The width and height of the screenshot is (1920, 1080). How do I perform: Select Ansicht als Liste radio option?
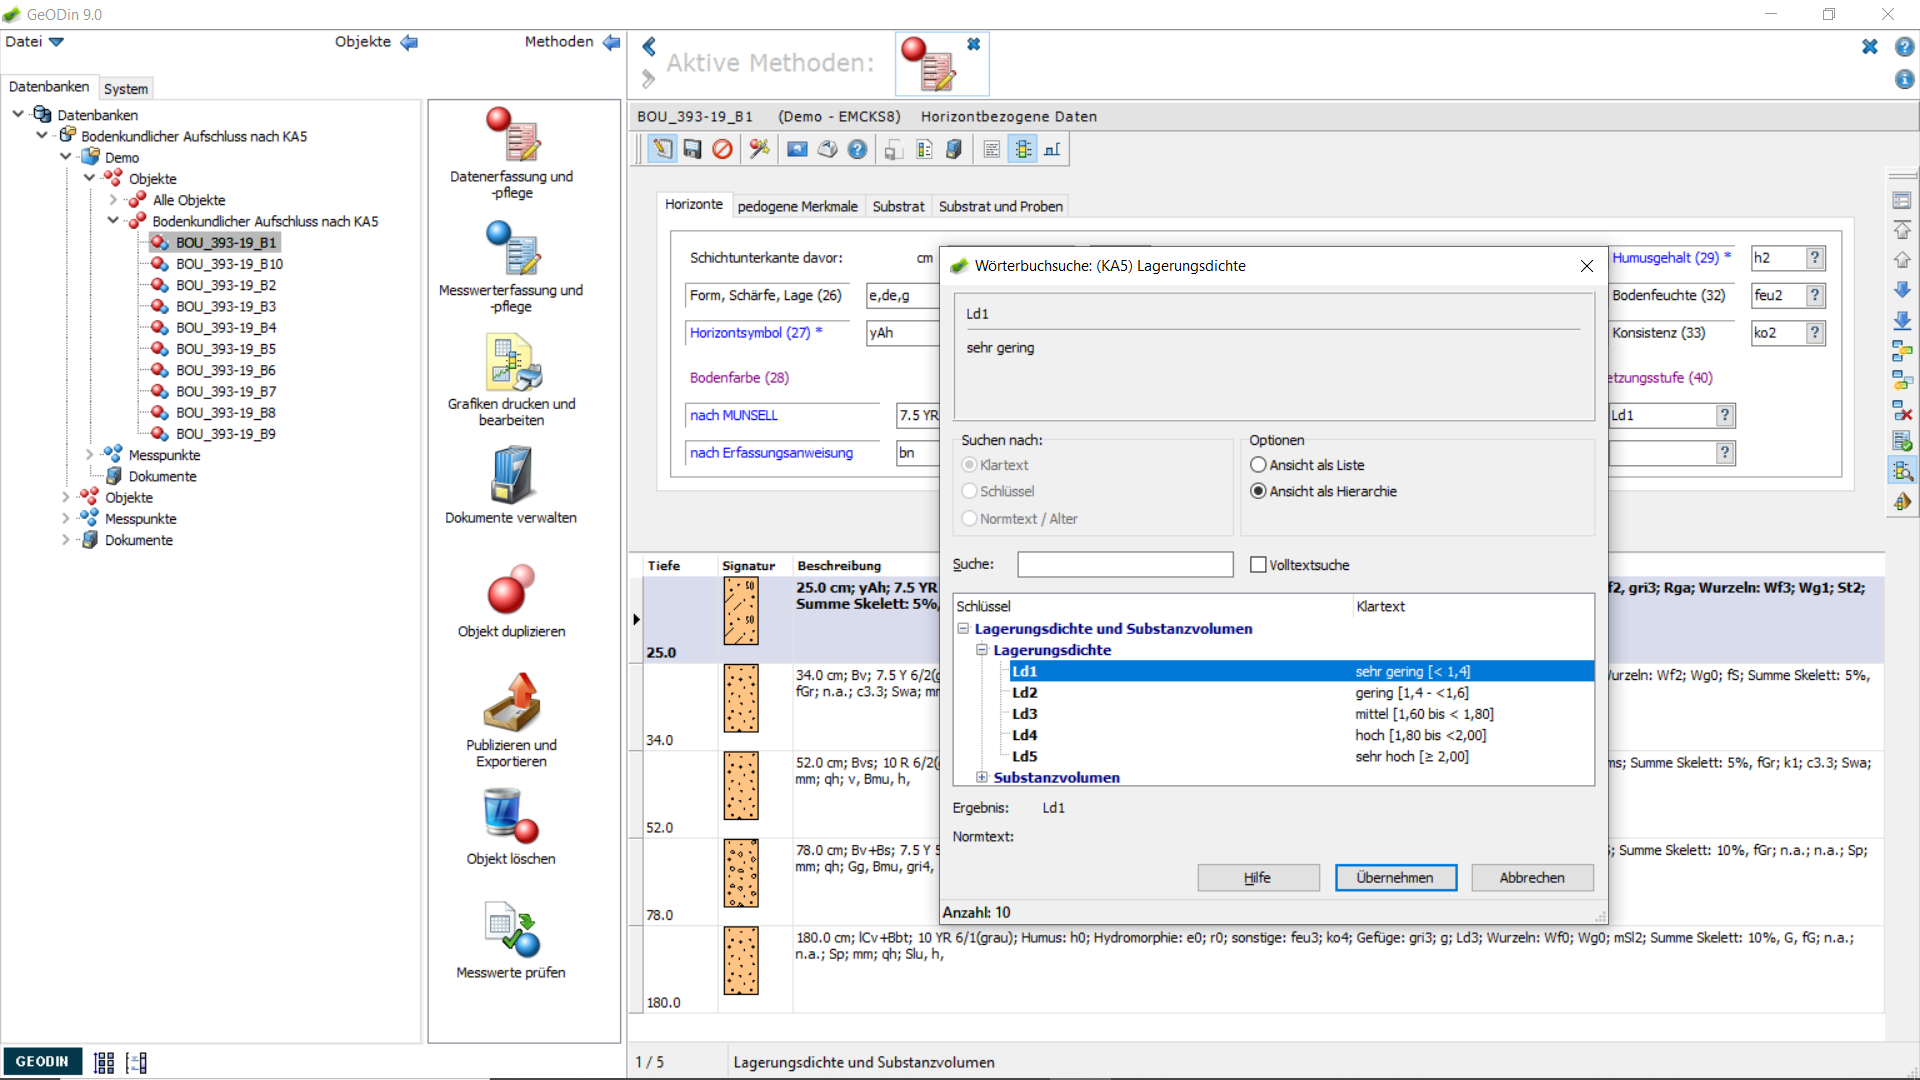coord(1258,465)
